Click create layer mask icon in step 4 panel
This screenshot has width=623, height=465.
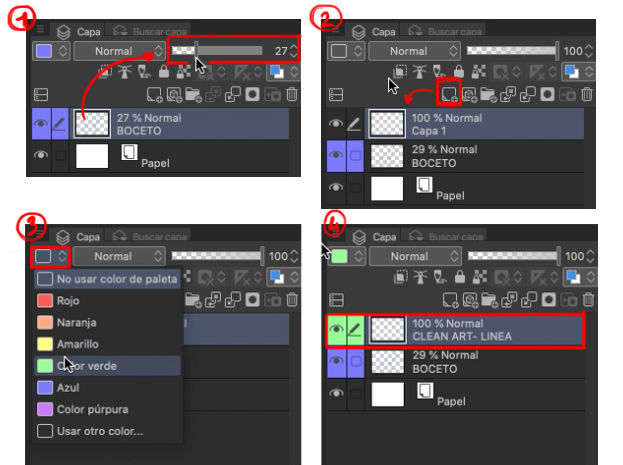[549, 300]
